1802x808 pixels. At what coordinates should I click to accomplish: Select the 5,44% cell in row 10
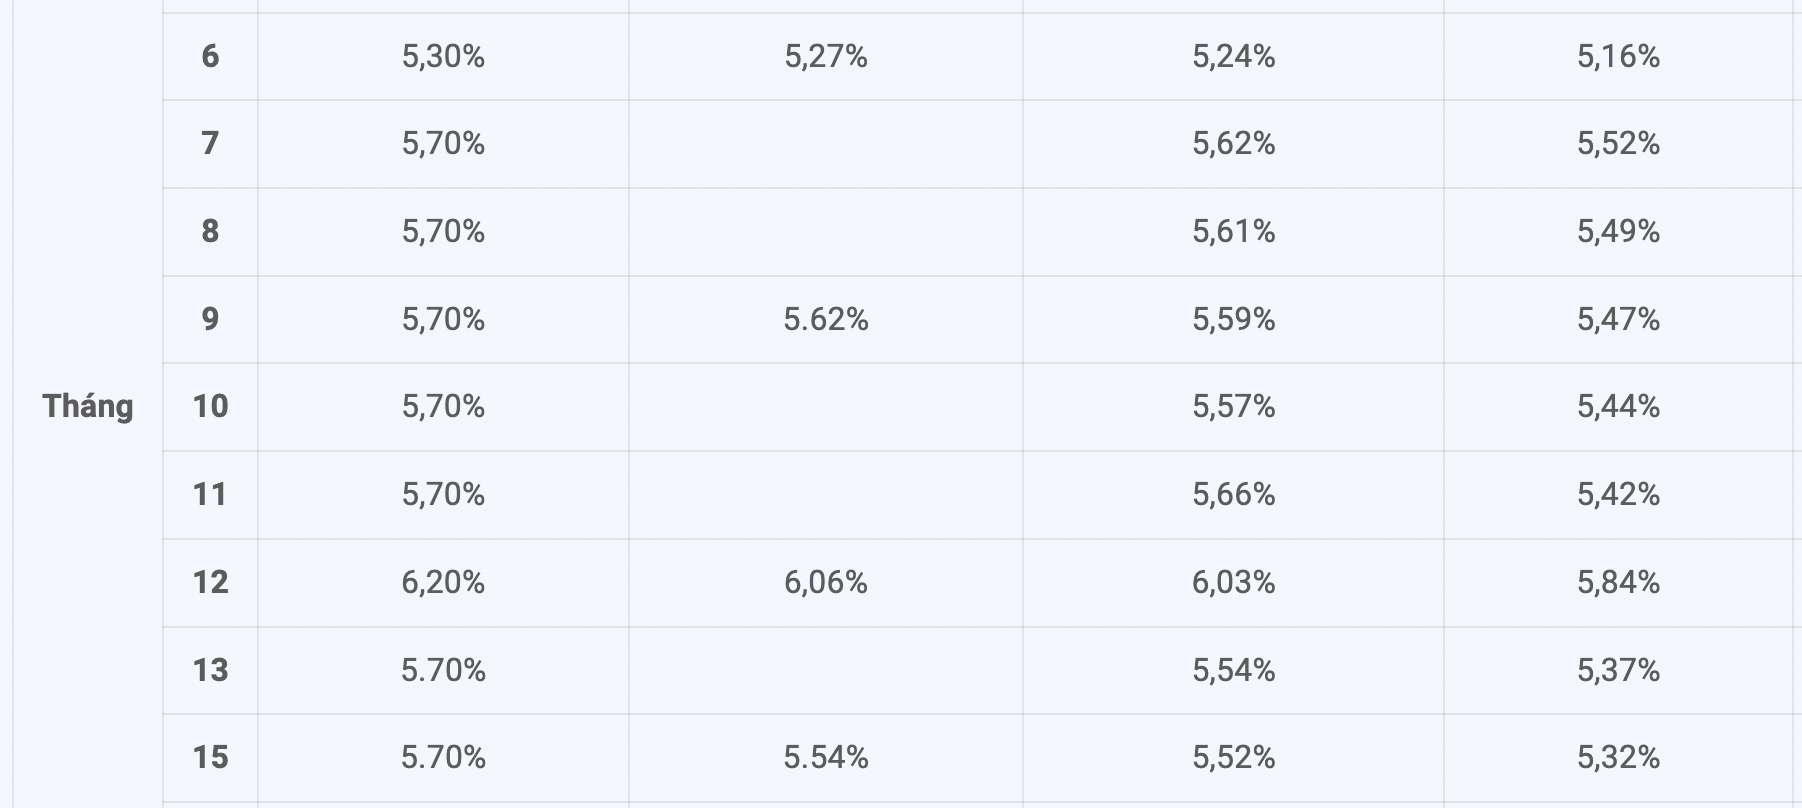click(x=1618, y=406)
